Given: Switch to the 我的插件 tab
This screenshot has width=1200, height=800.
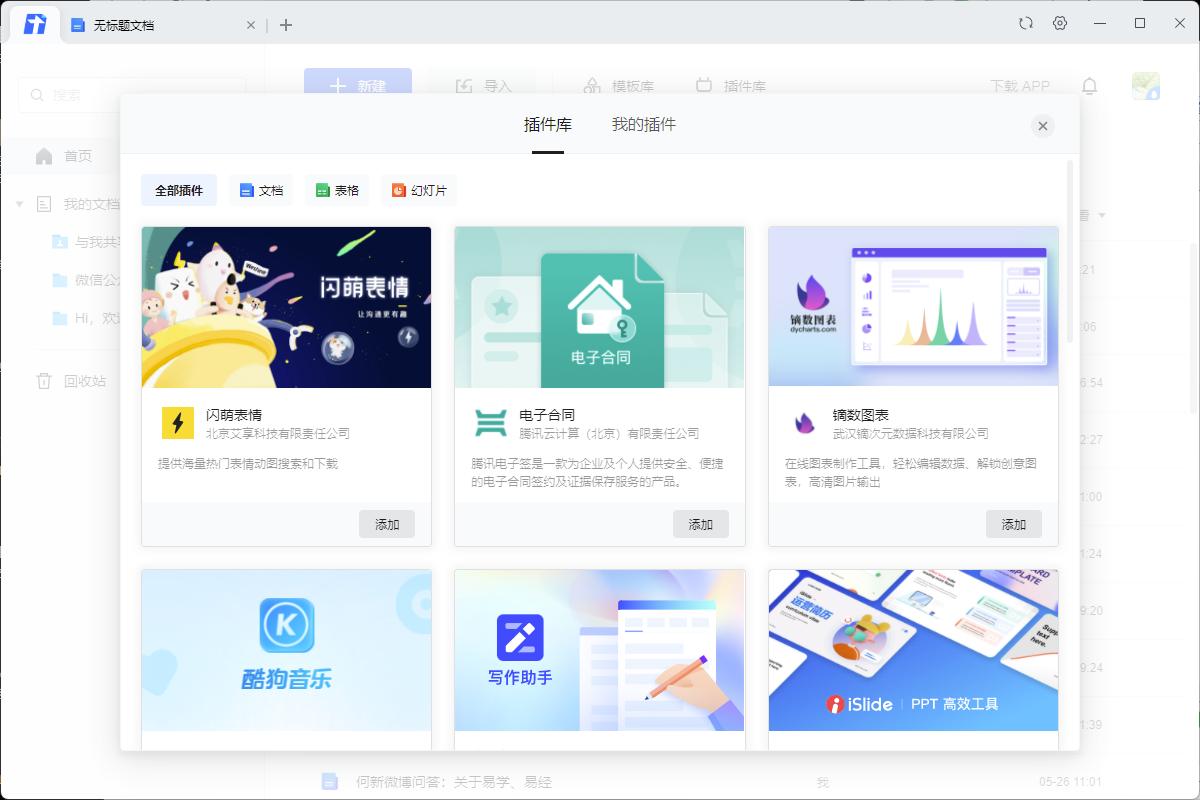Looking at the screenshot, I should (643, 124).
